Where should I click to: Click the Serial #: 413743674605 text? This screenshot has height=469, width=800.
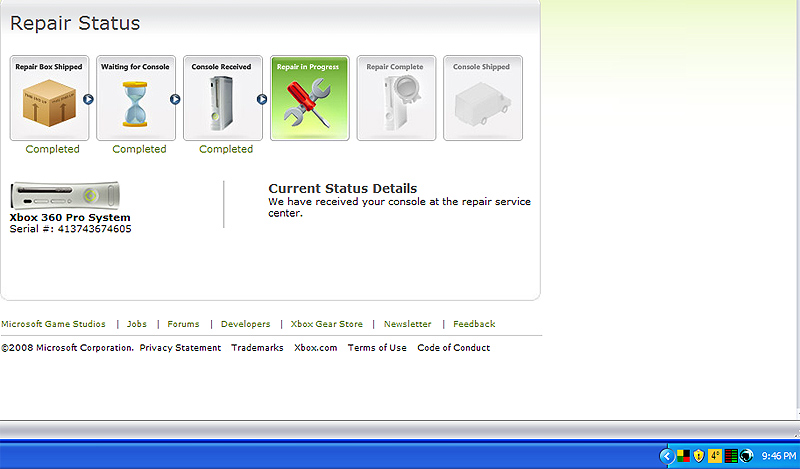point(70,229)
